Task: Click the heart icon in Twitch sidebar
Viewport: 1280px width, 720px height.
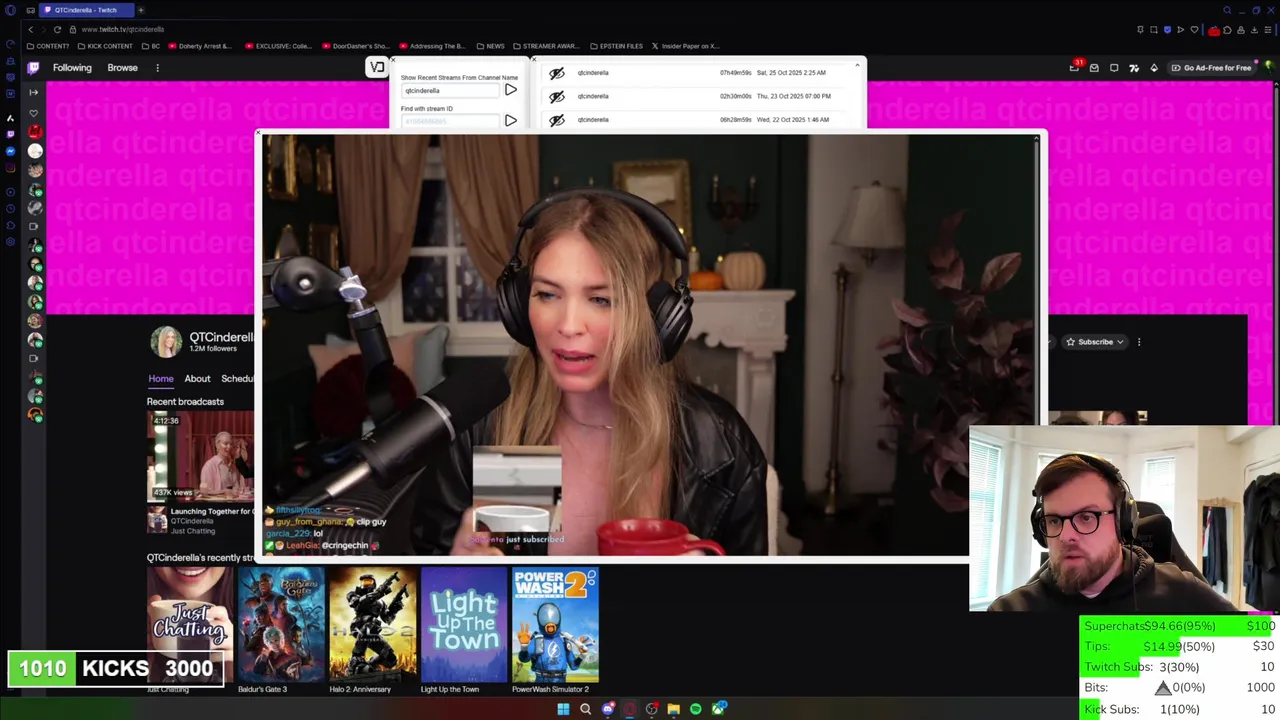Action: click(x=33, y=113)
